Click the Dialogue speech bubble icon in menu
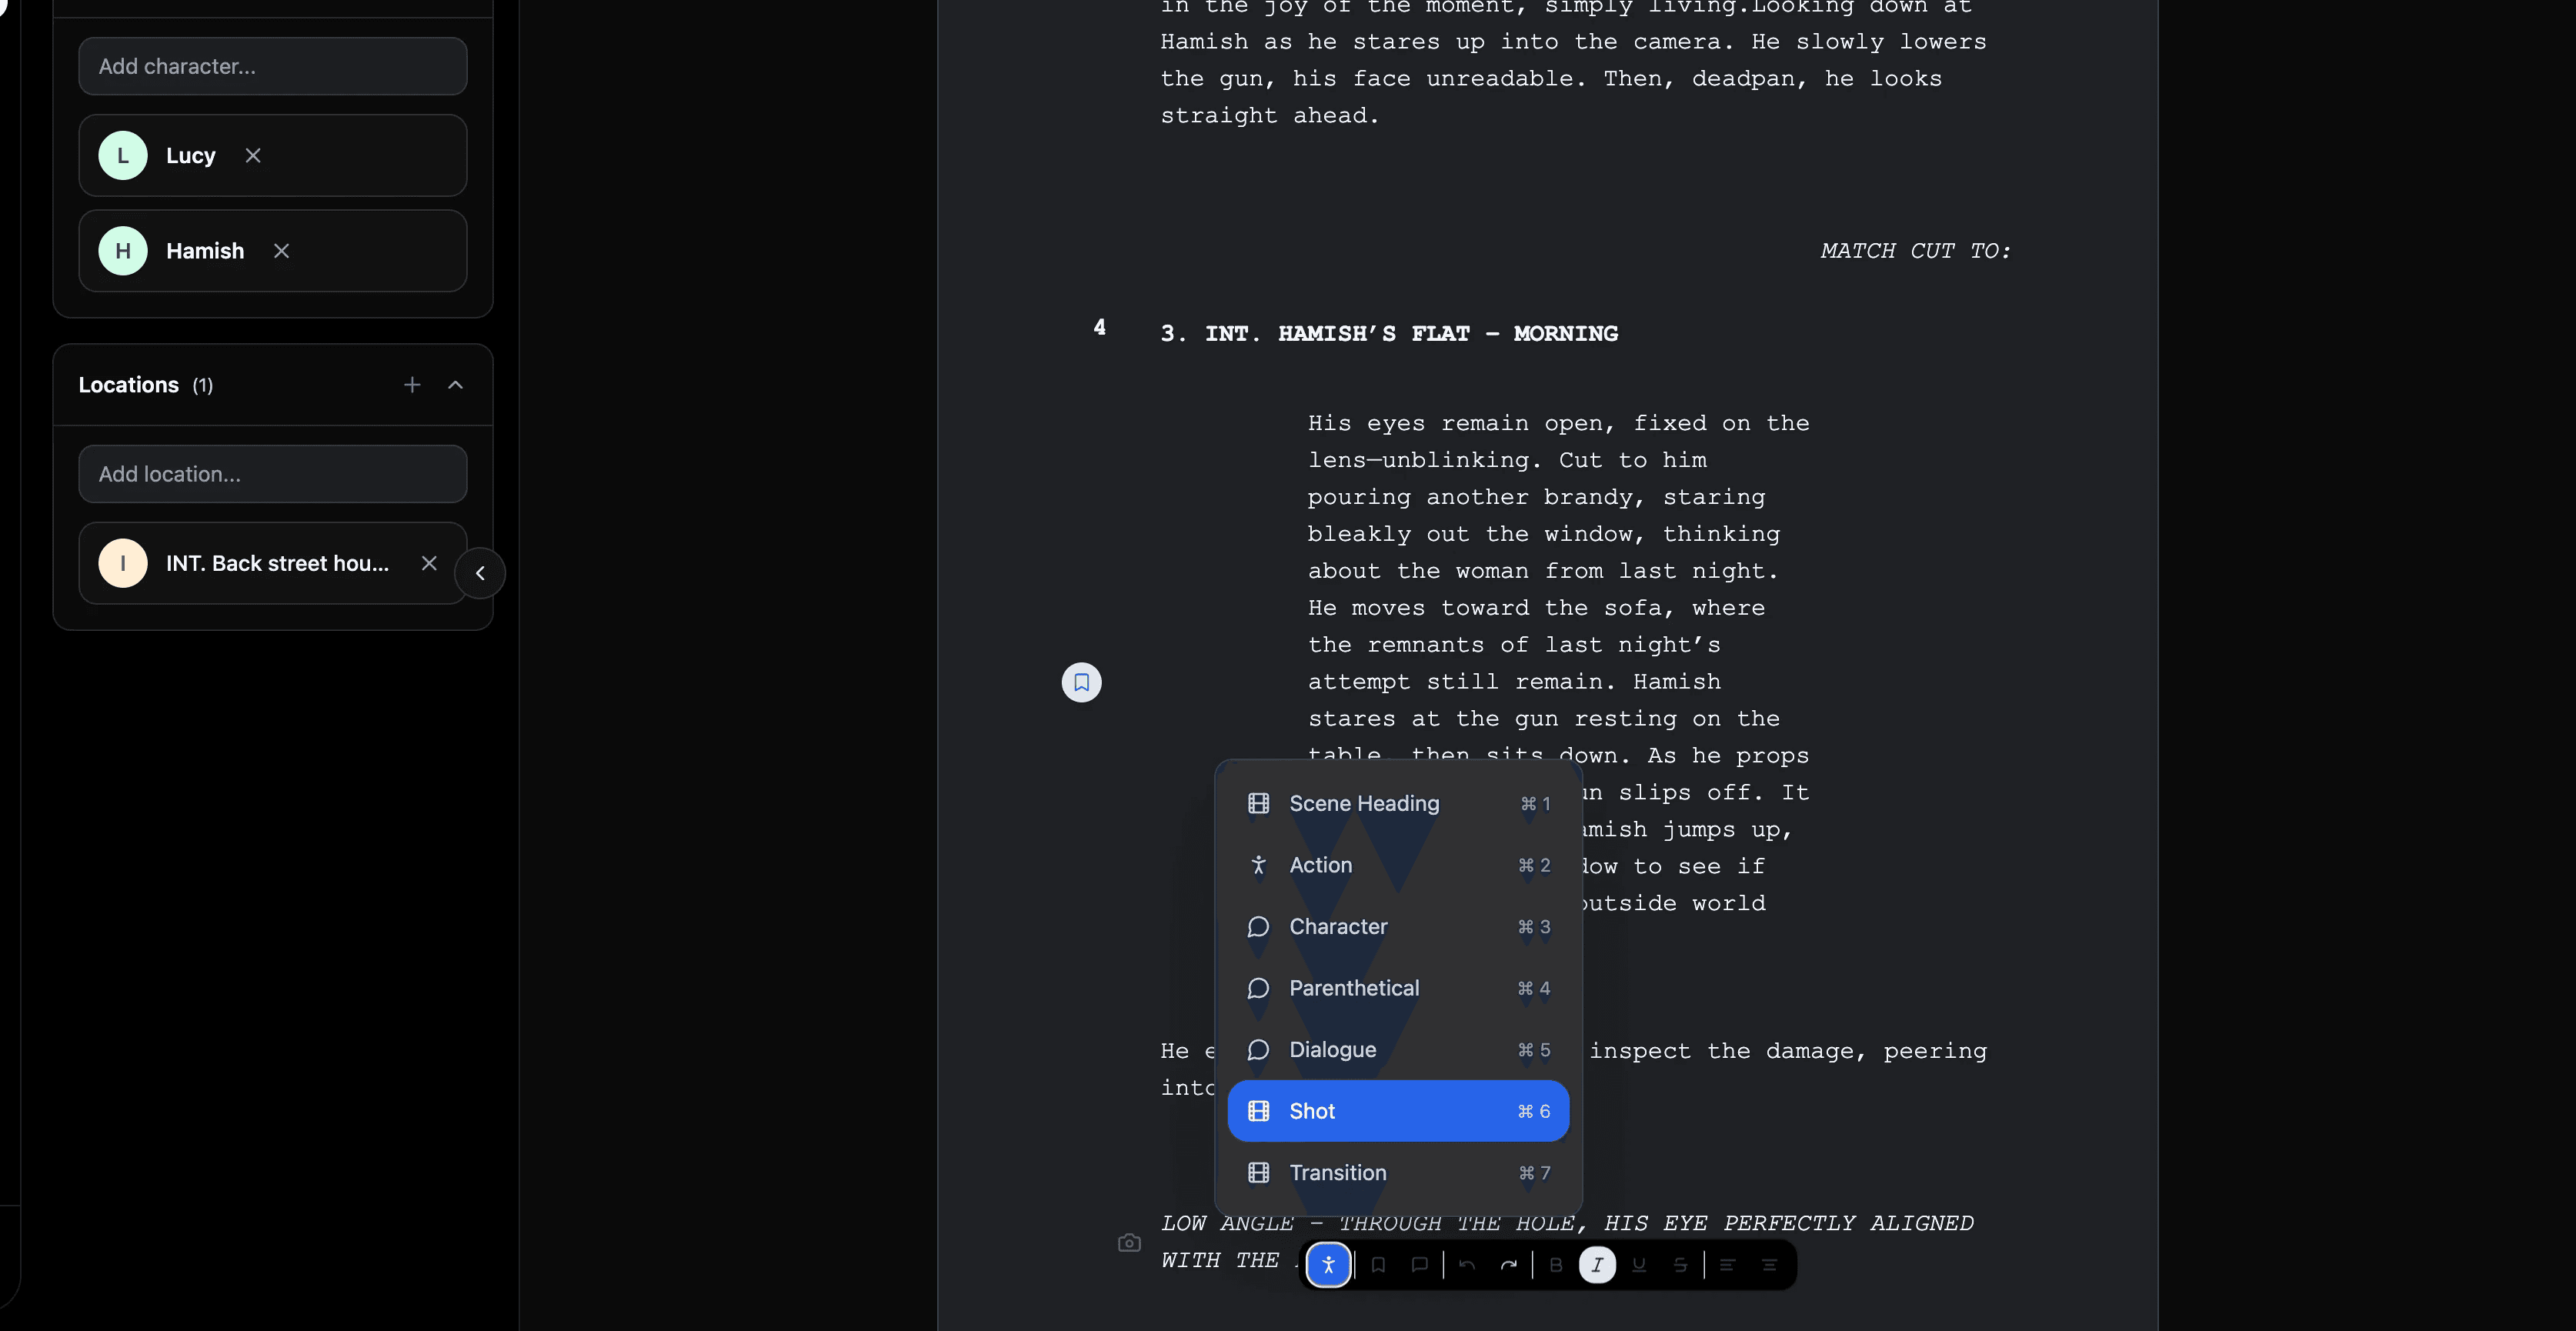The width and height of the screenshot is (2576, 1331). point(1258,1050)
